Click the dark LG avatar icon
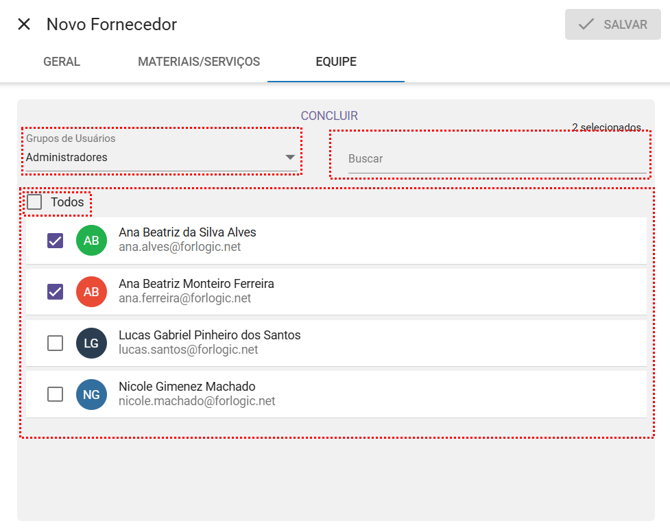 [91, 343]
